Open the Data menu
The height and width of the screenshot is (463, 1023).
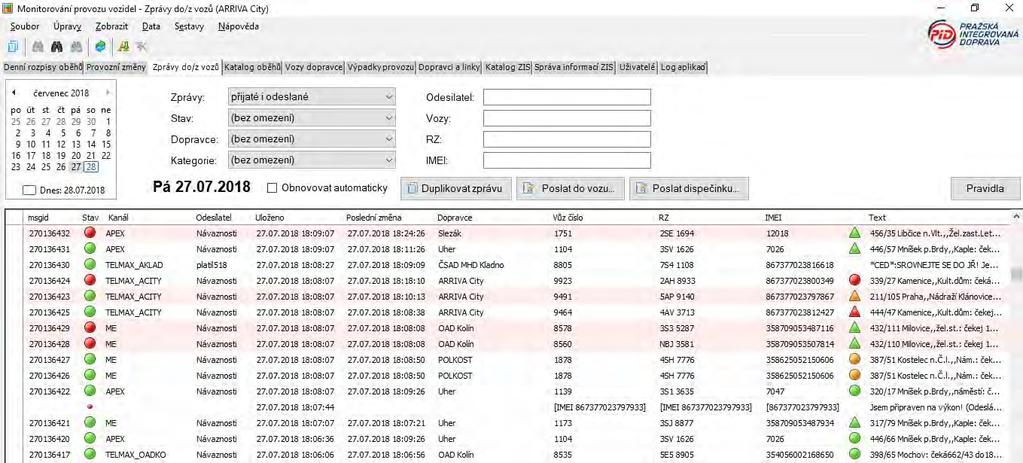pyautogui.click(x=151, y=27)
